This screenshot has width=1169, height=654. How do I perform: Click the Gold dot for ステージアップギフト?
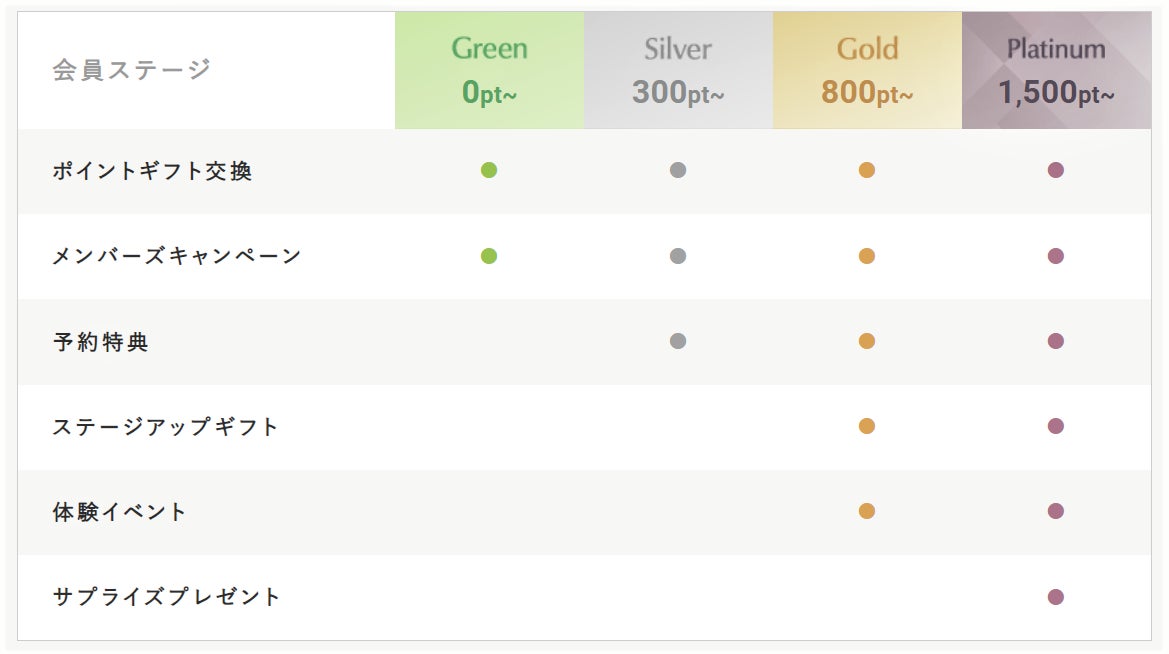pos(867,426)
